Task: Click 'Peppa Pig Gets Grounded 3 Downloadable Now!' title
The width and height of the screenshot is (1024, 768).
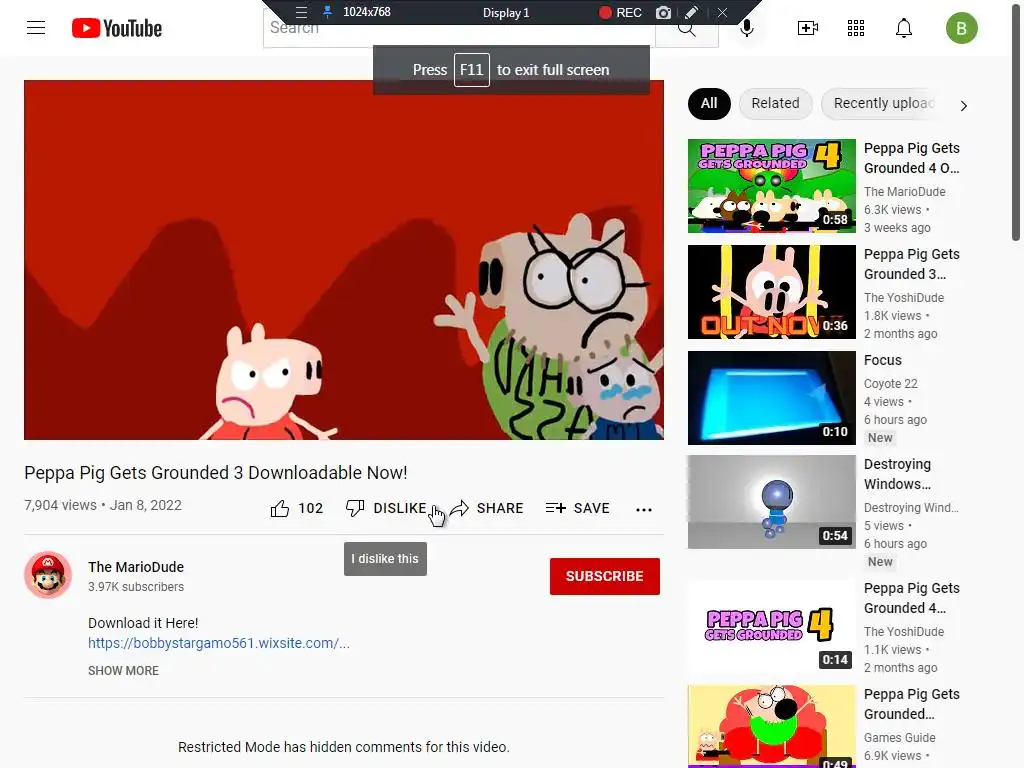Action: (216, 473)
